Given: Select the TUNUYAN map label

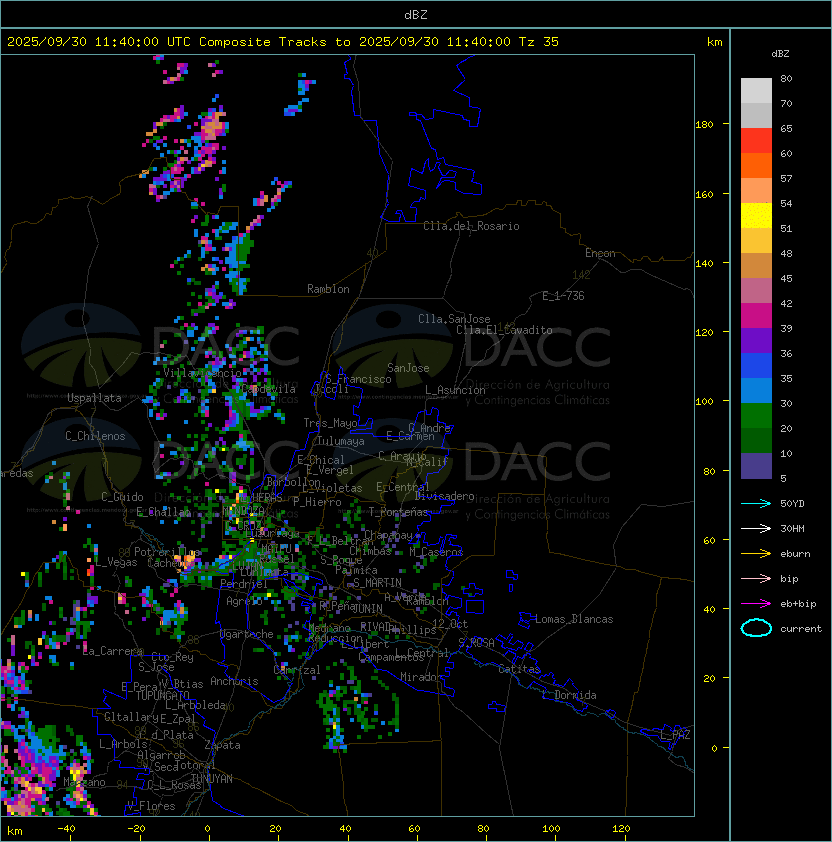Looking at the screenshot, I should (212, 779).
